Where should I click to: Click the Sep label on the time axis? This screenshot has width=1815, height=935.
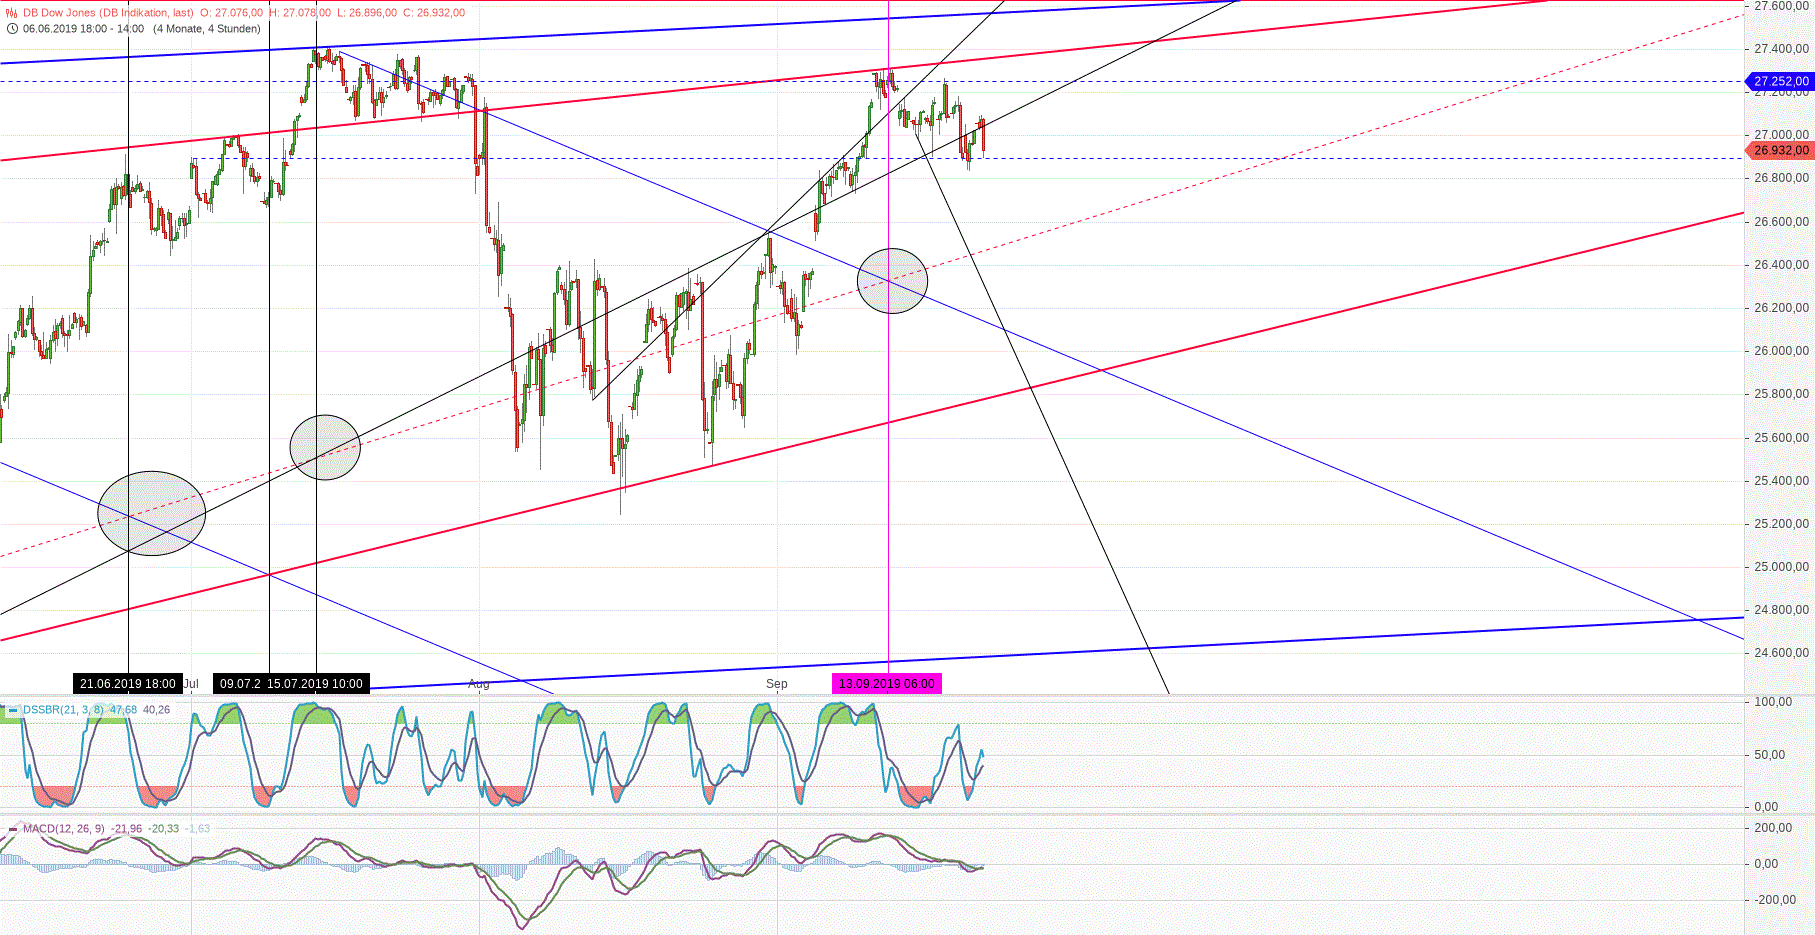tap(777, 684)
